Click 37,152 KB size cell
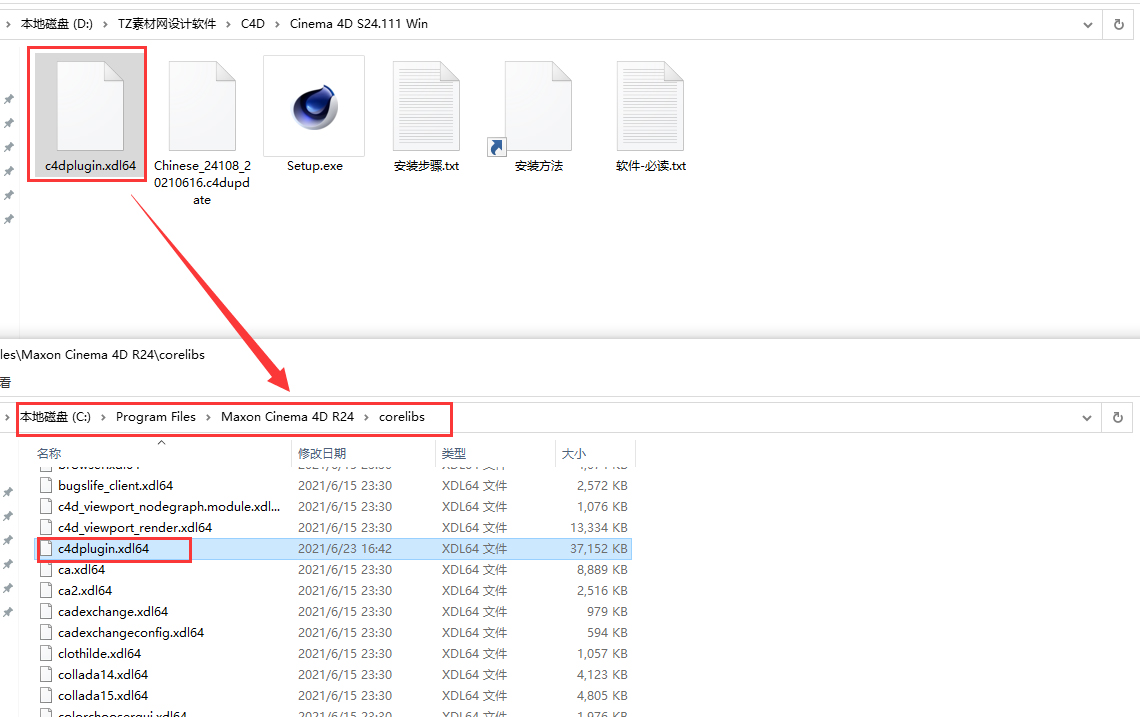 598,548
